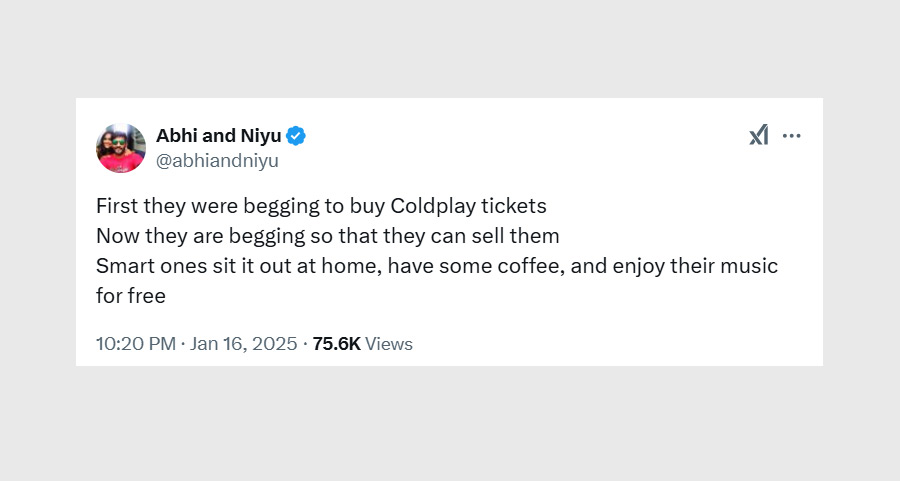This screenshot has height=481, width=900.
Task: Open the Grok explain-post icon
Action: (x=759, y=136)
